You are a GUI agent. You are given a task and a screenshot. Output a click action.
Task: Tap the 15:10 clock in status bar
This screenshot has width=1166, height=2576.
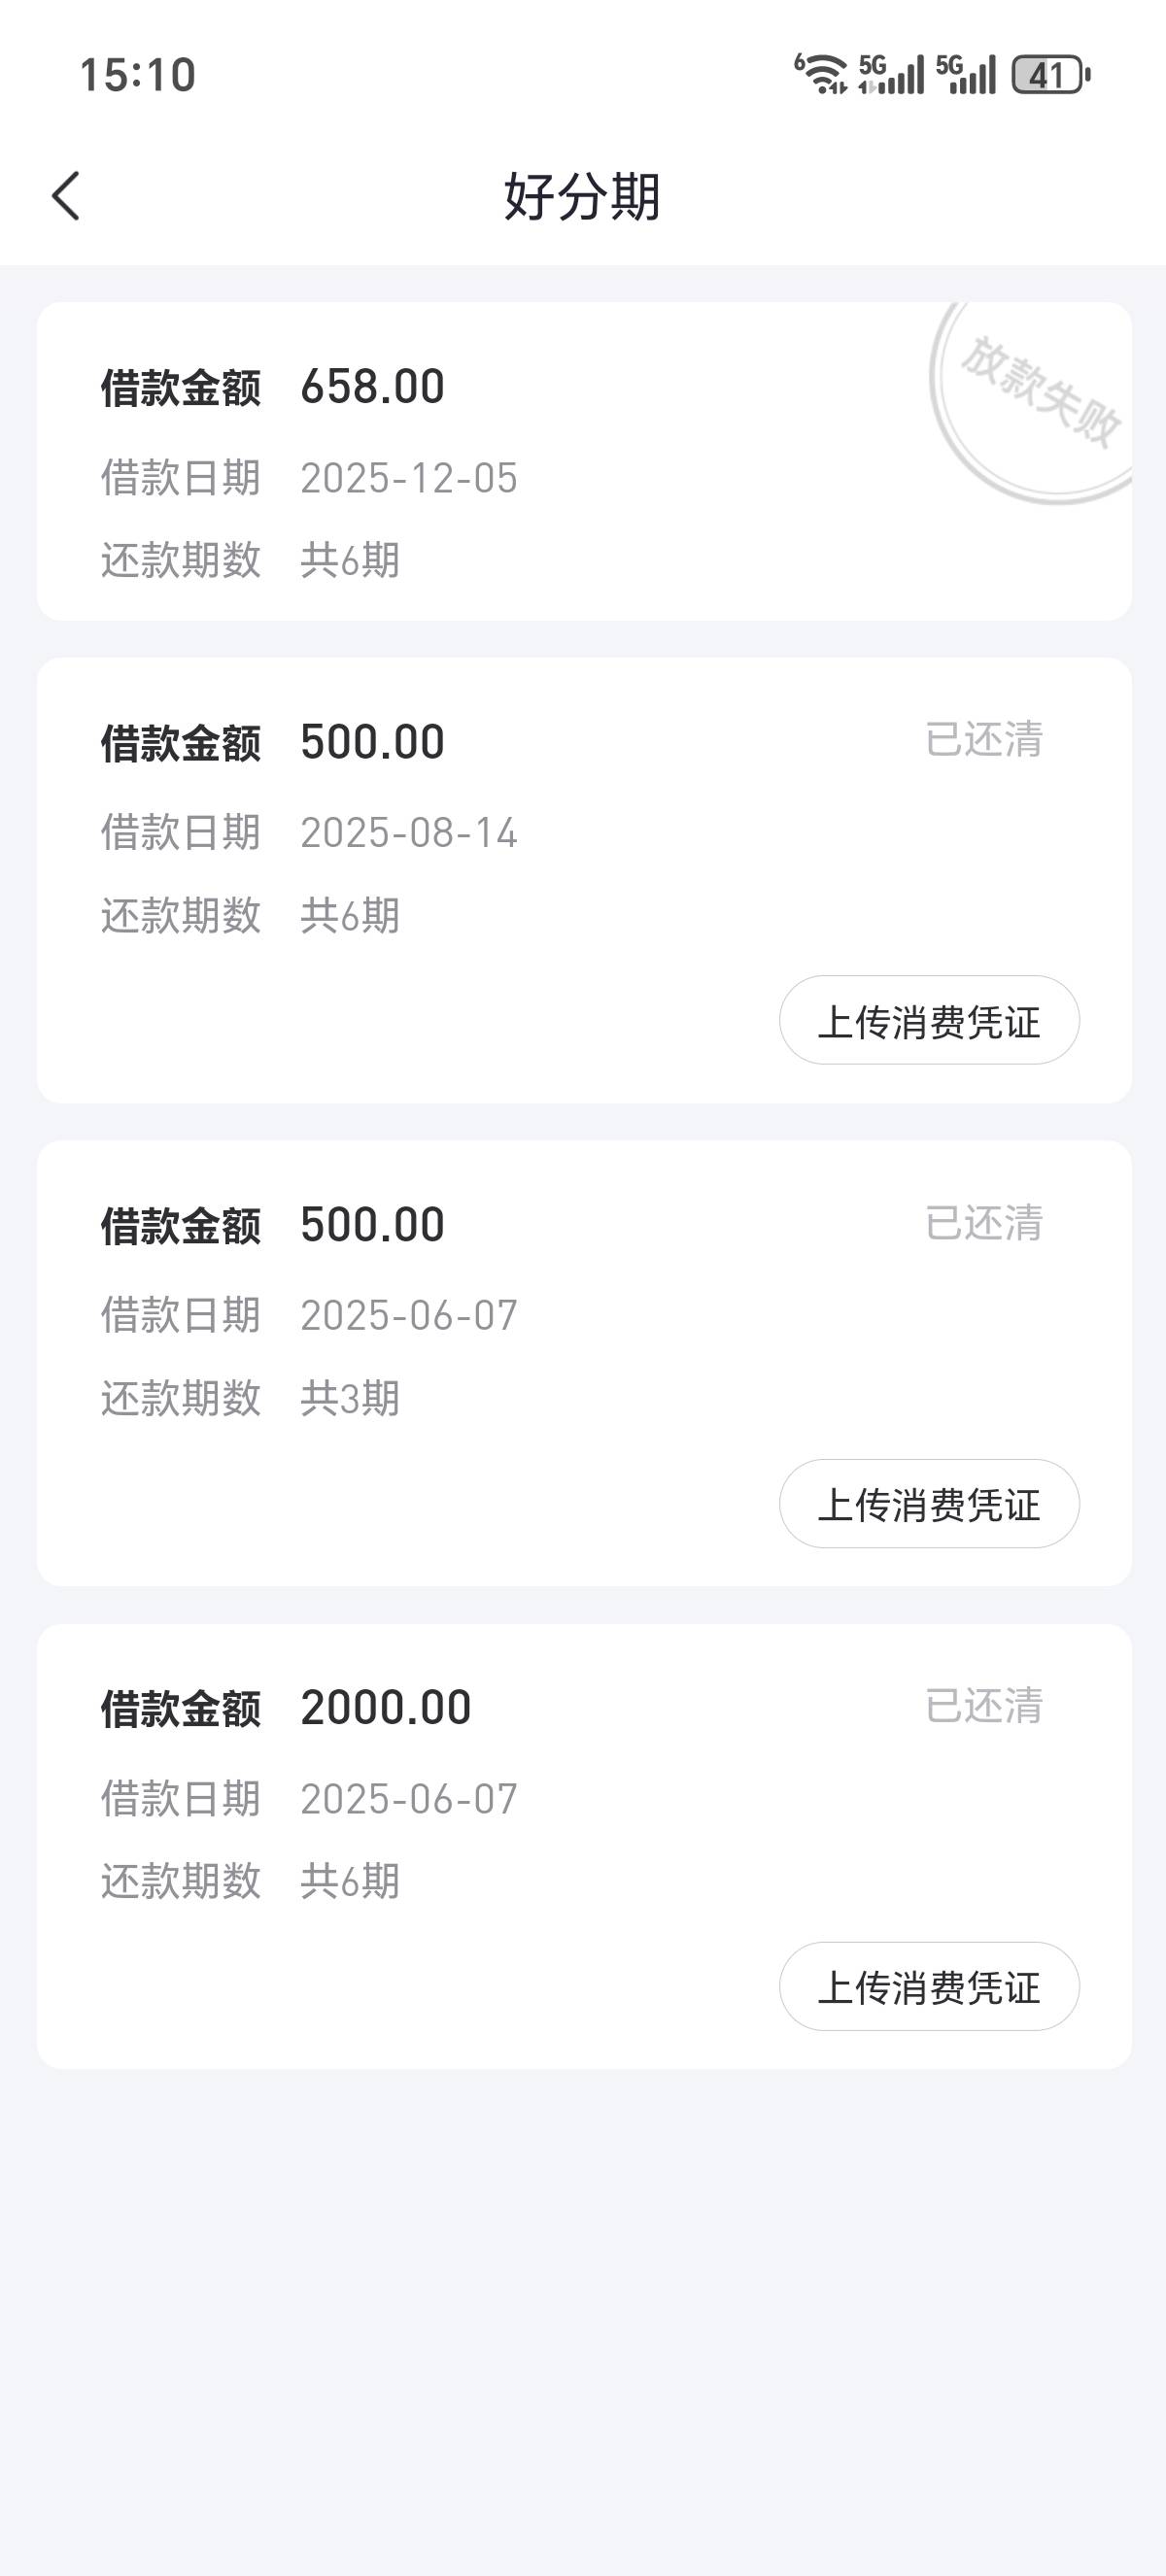pos(137,75)
